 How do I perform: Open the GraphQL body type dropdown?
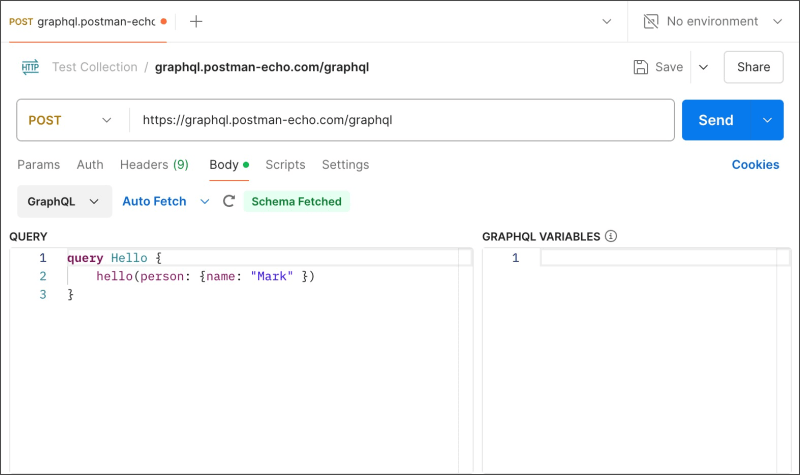[x=64, y=202]
